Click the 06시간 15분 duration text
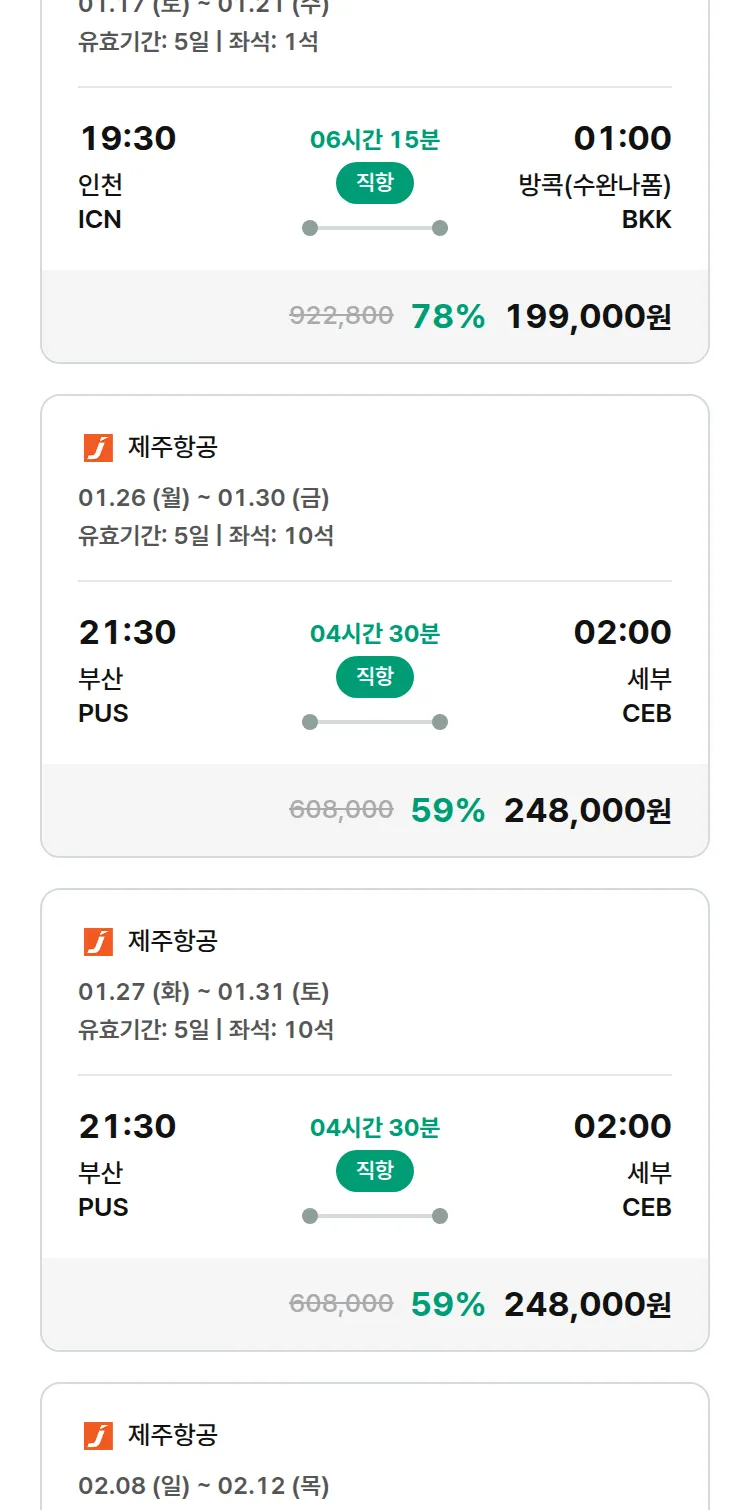 [x=374, y=139]
